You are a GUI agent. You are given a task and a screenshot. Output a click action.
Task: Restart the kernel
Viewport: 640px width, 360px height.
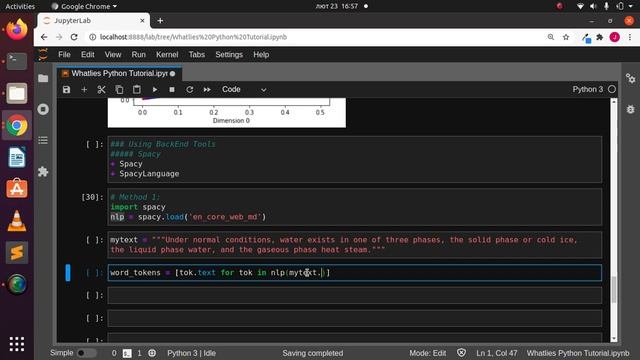(x=189, y=89)
